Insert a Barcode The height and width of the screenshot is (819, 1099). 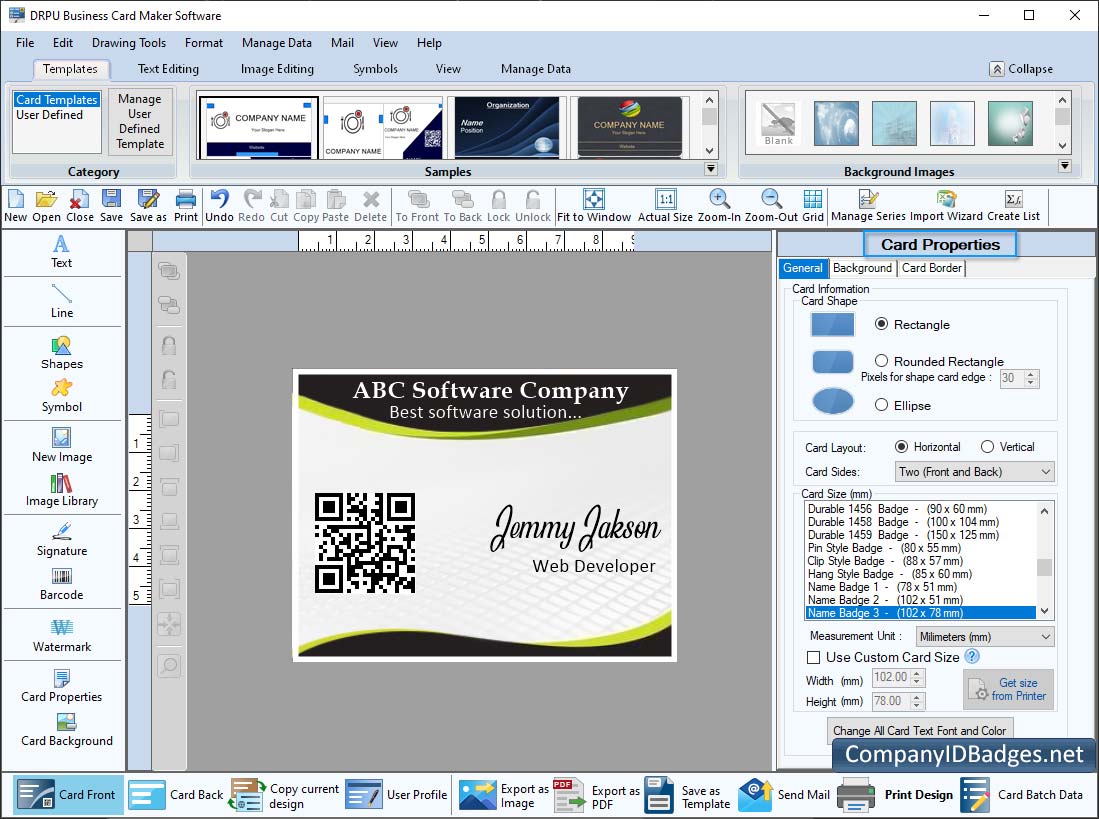[61, 584]
